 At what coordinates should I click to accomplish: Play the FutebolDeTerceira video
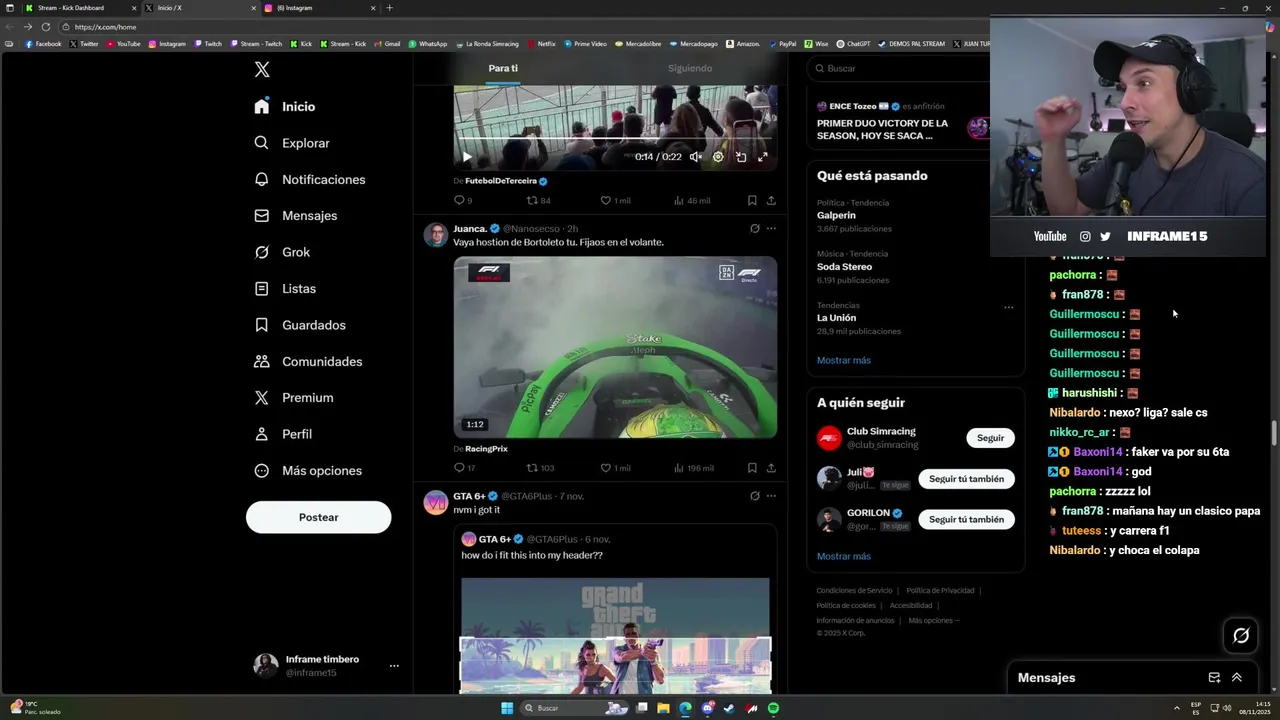click(467, 157)
